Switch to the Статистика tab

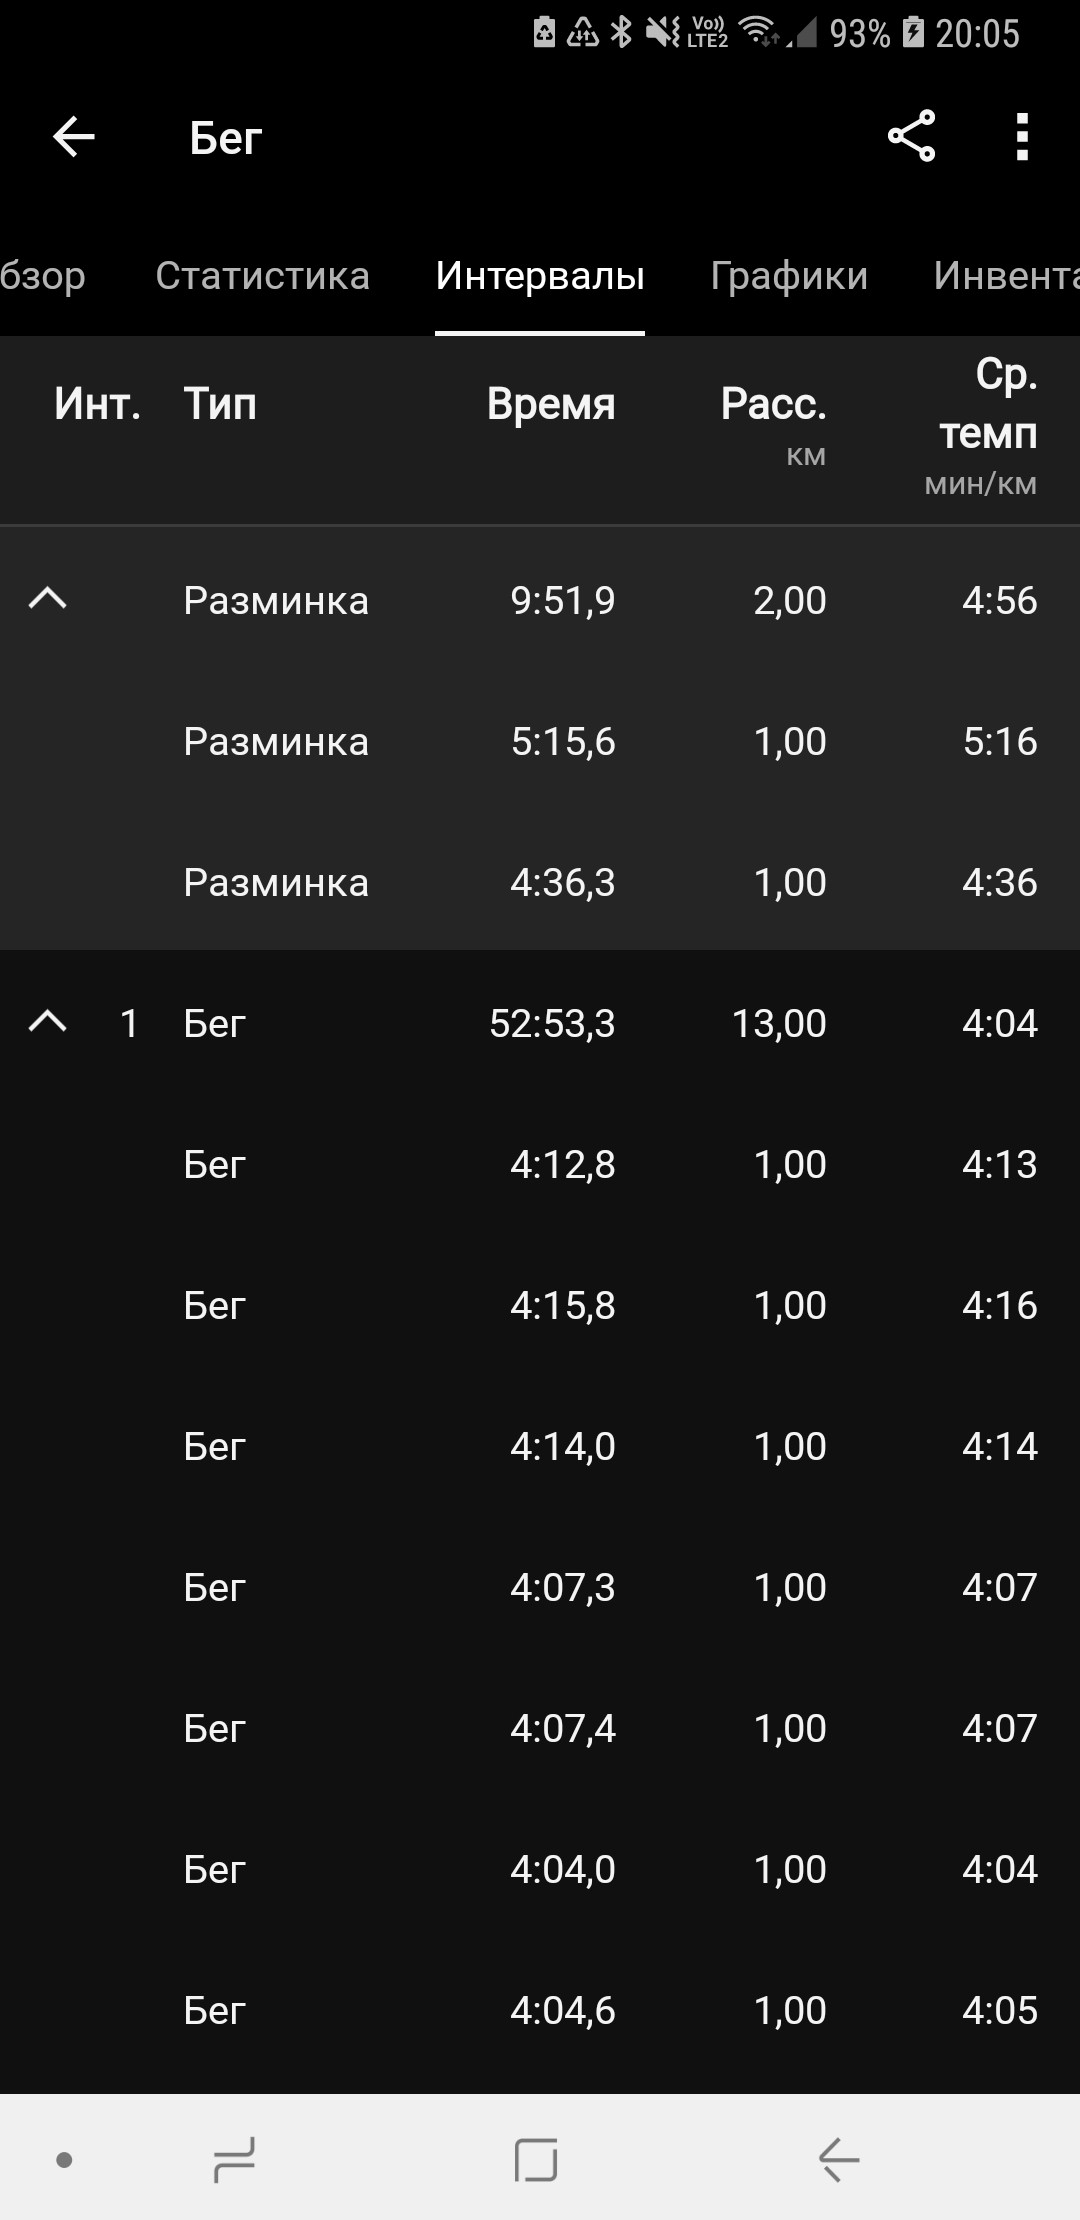point(263,275)
